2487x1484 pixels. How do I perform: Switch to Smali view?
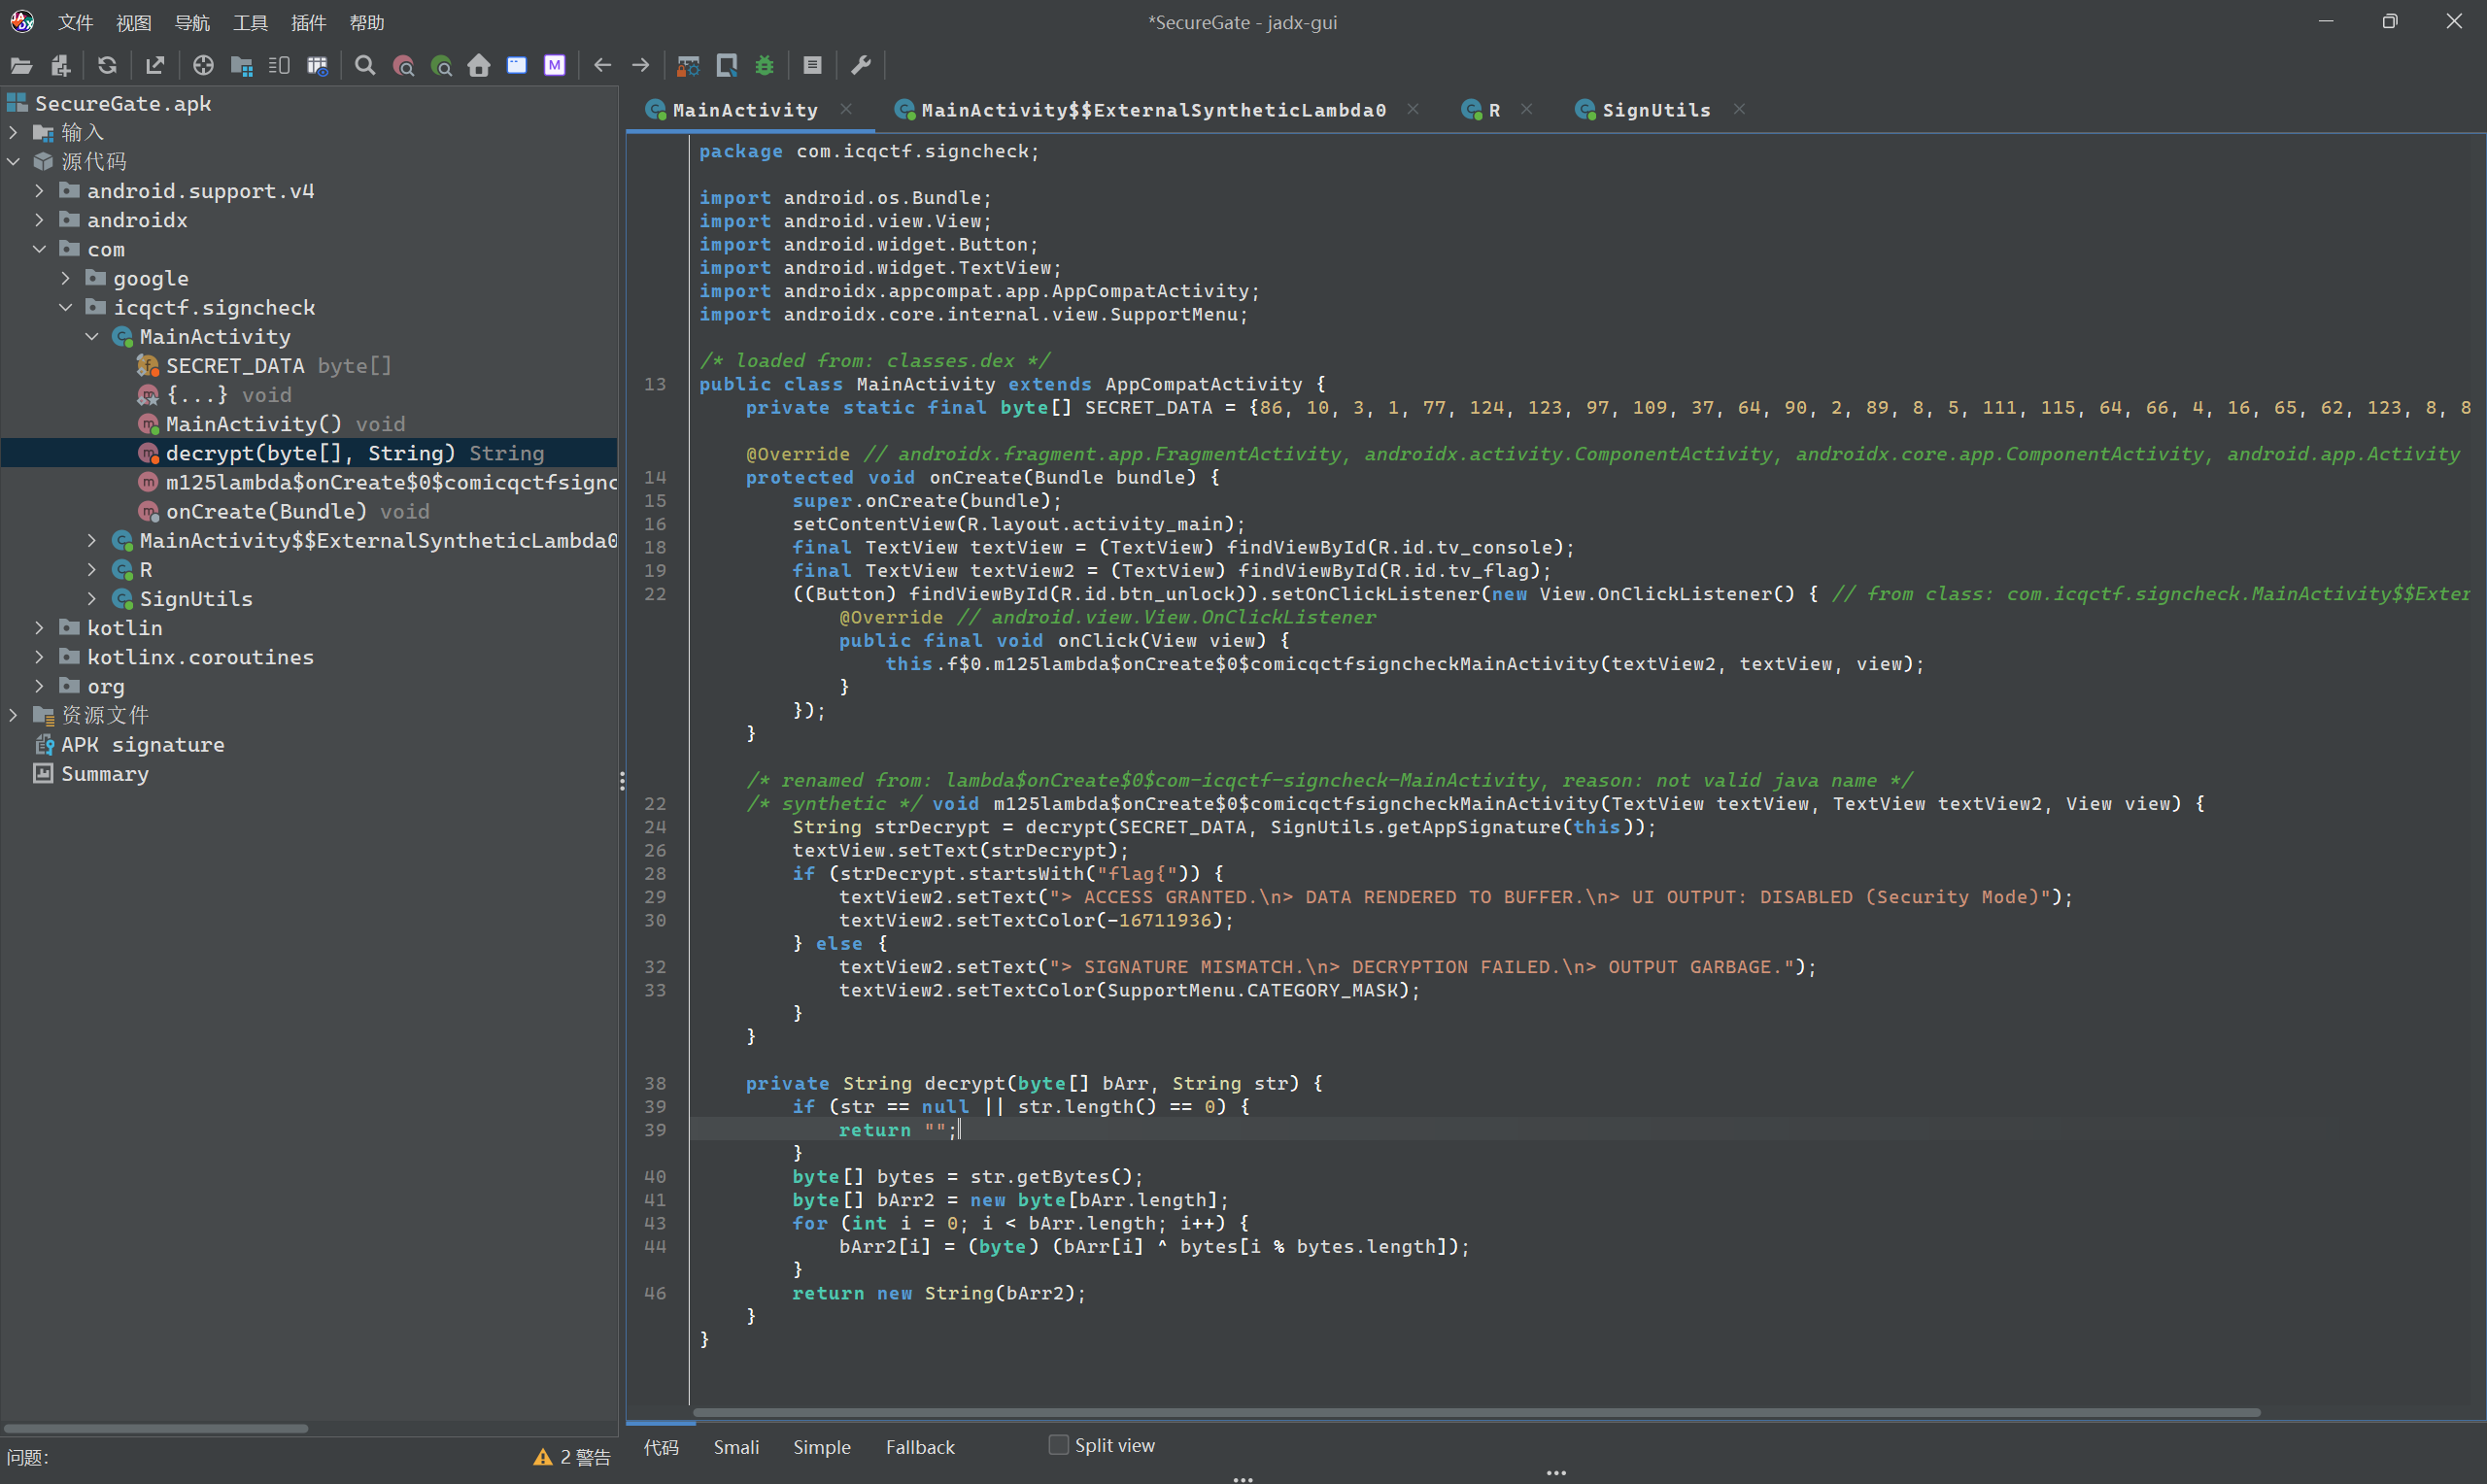(736, 1447)
